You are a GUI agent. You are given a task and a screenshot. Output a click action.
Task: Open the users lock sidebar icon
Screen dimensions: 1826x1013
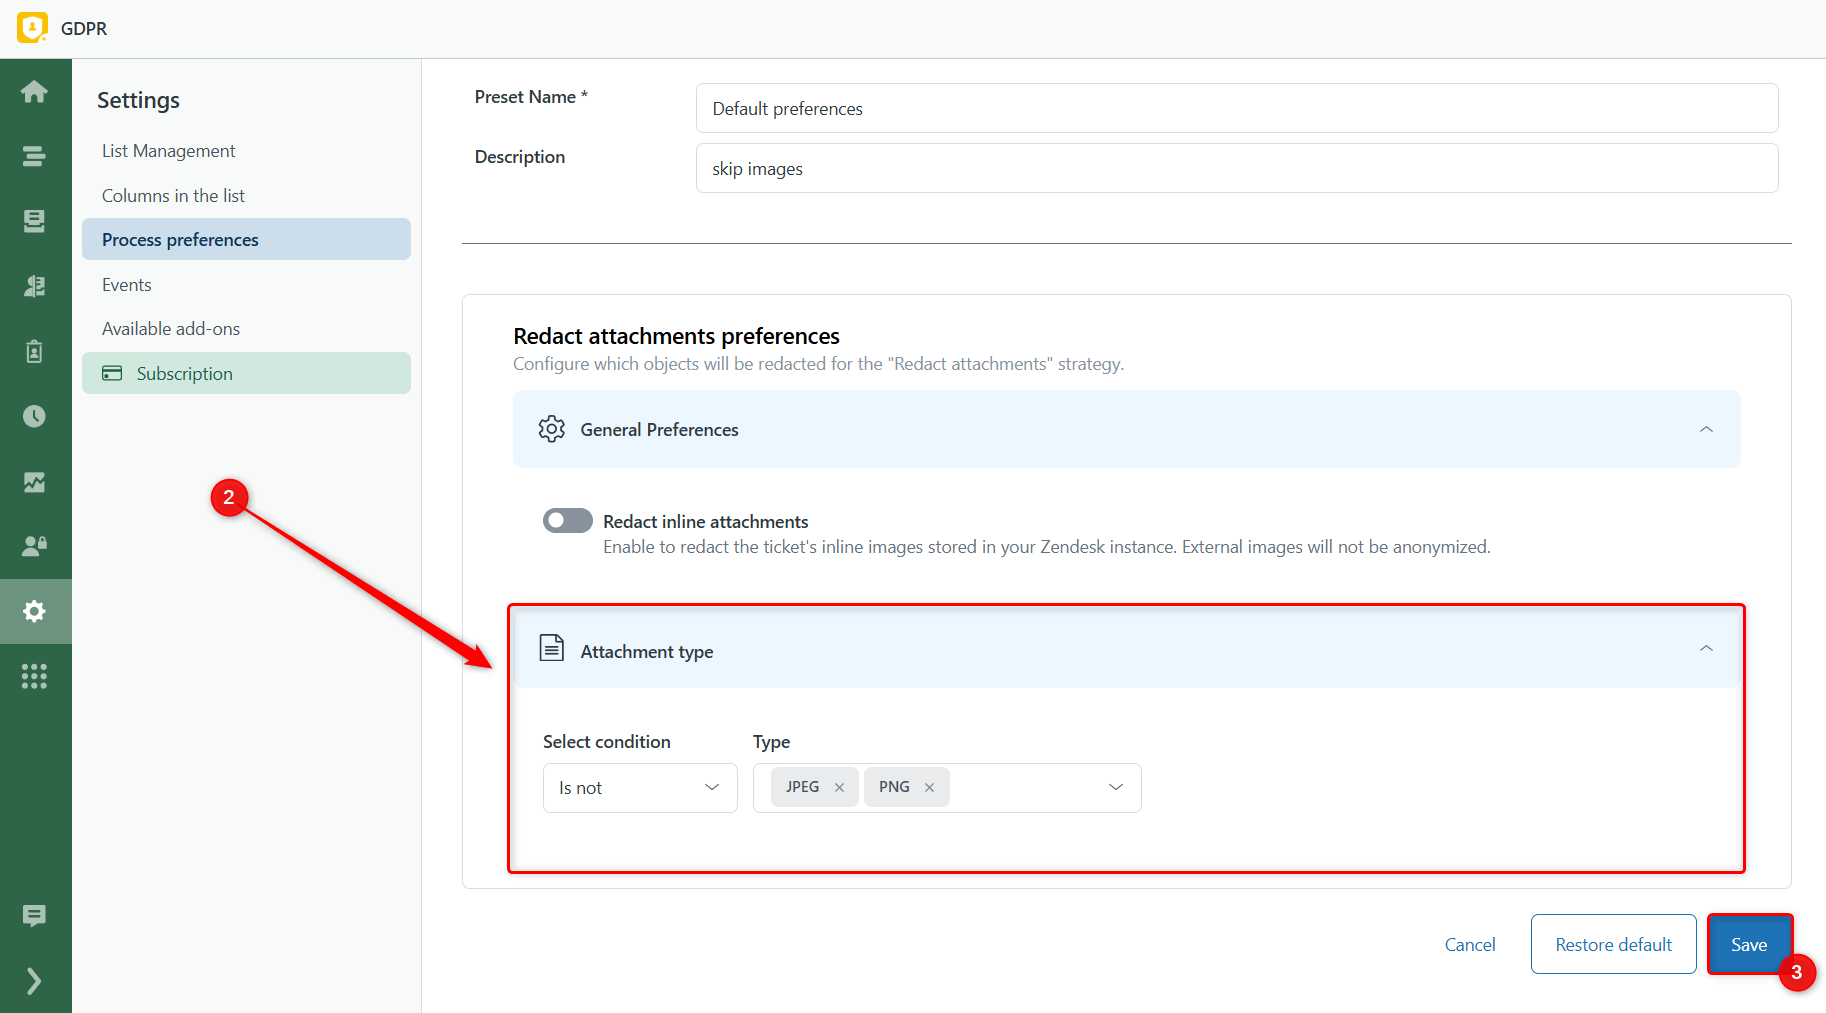(34, 546)
